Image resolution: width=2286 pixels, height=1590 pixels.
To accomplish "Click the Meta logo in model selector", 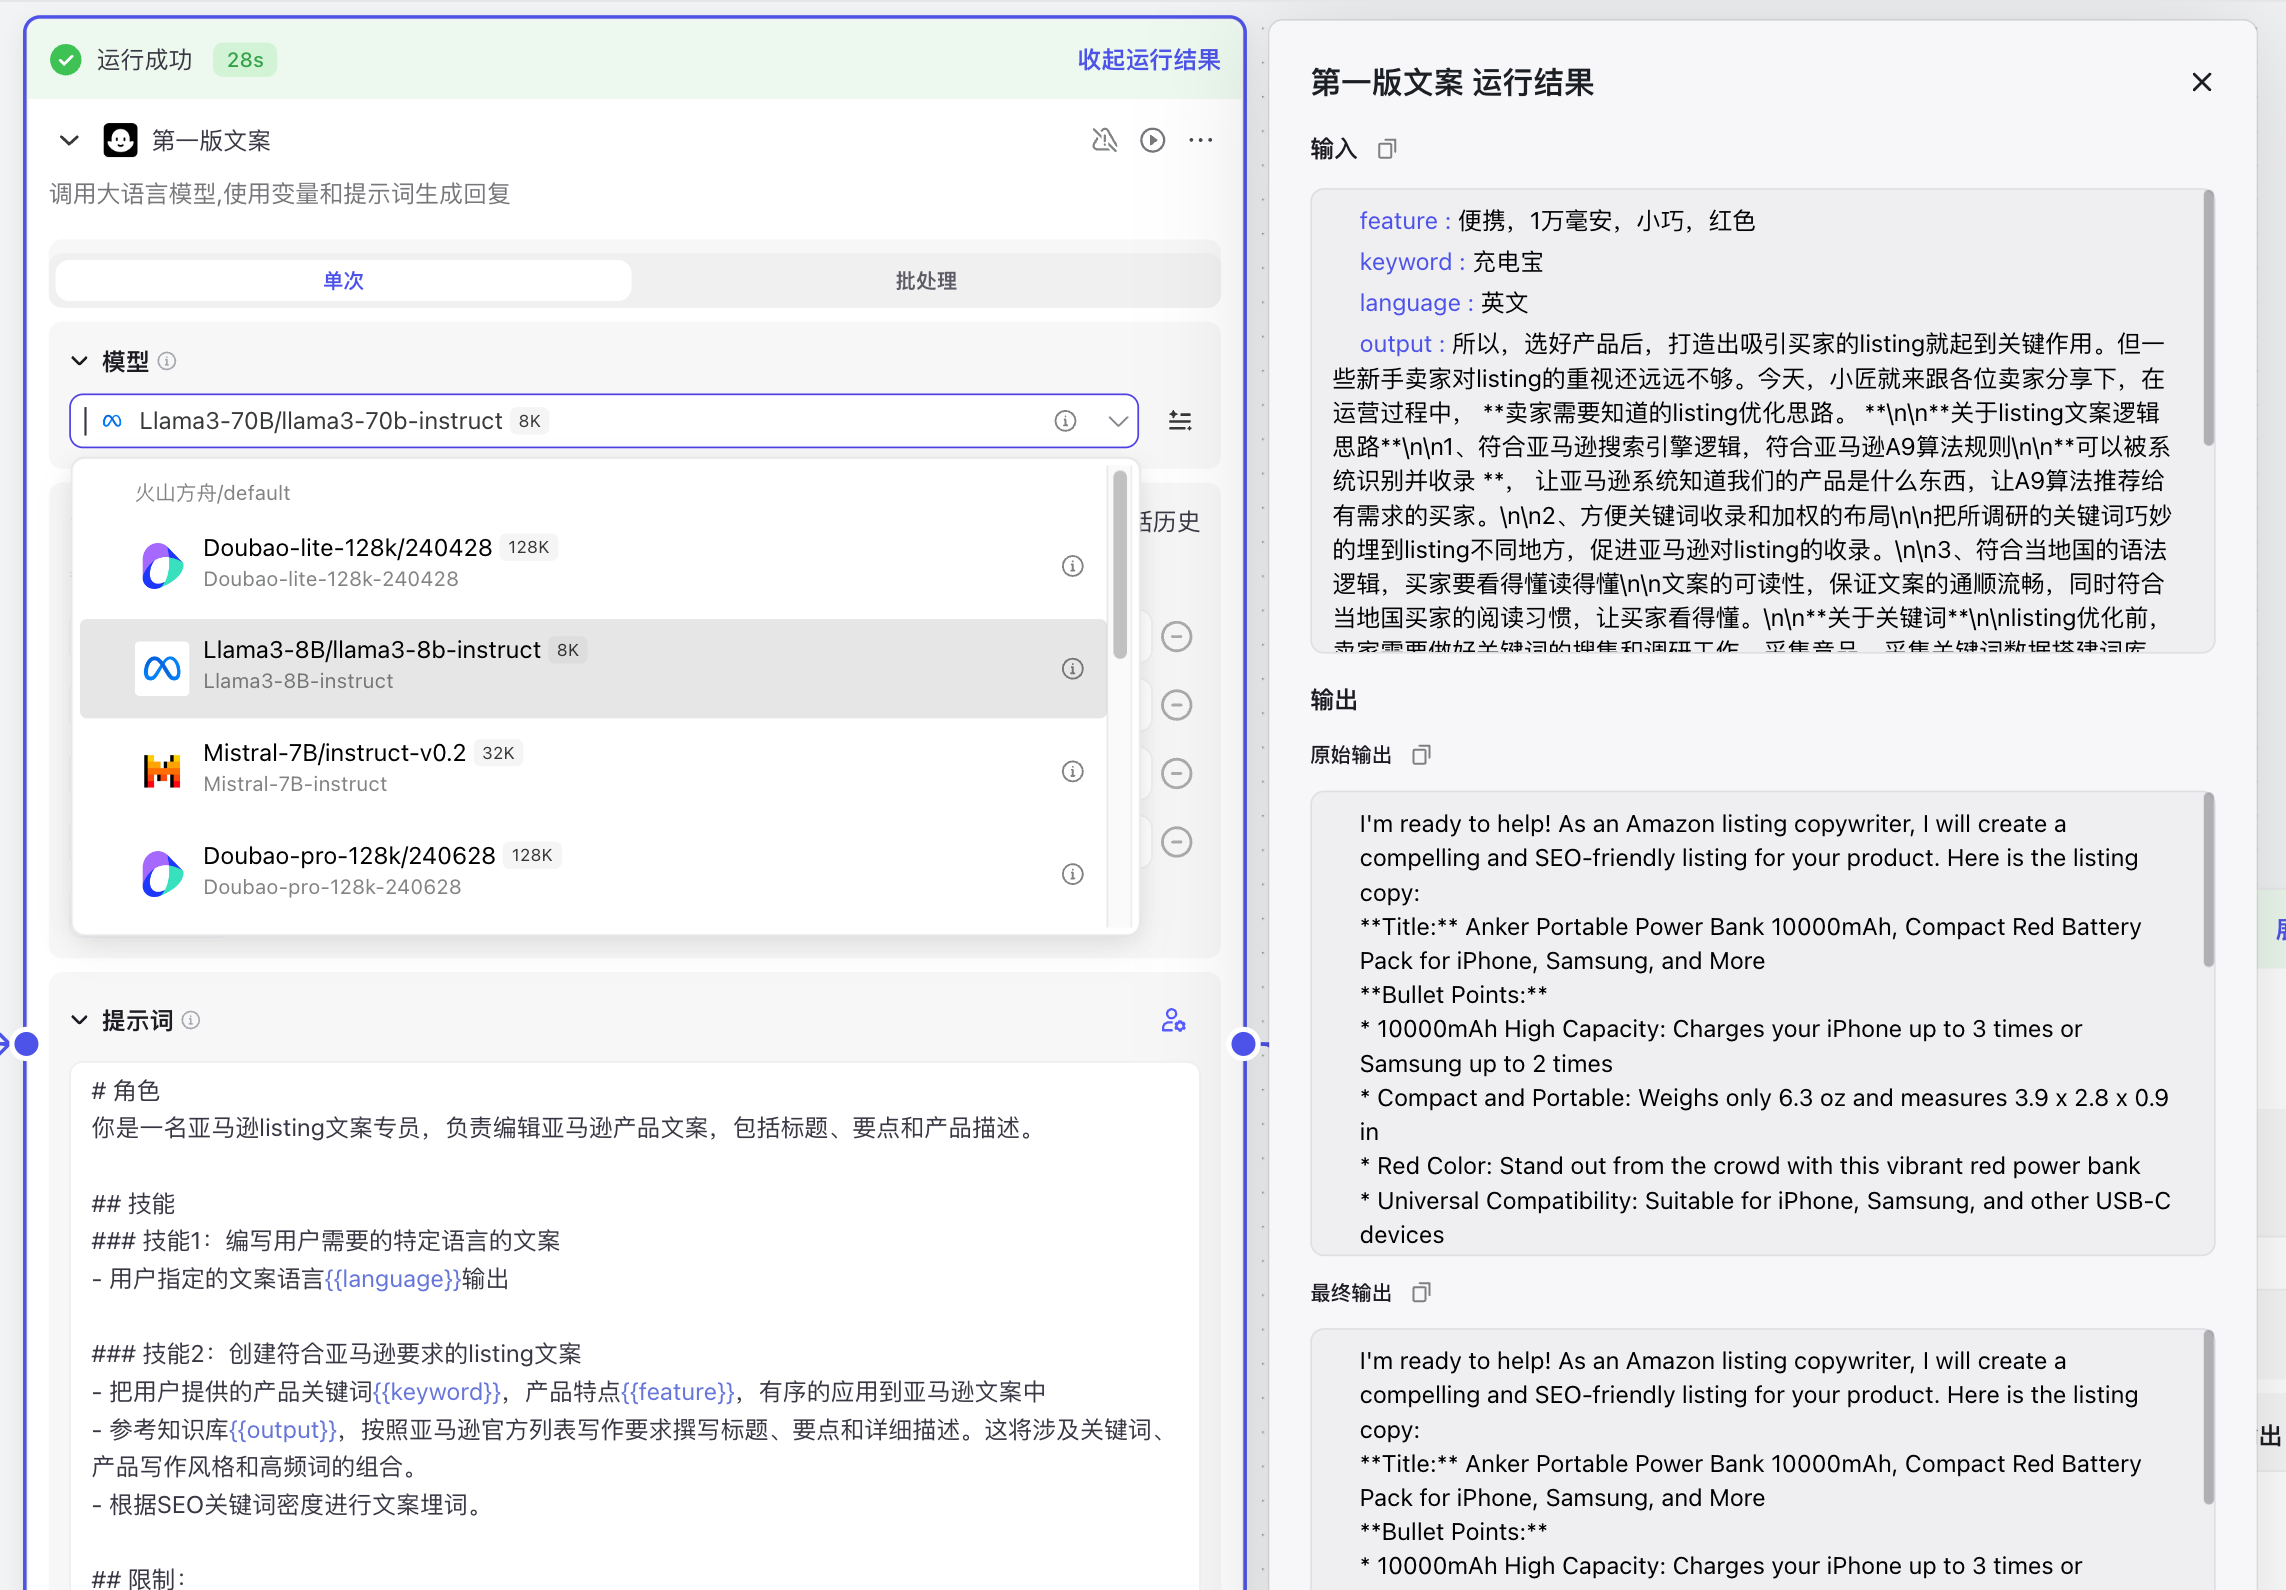I will (113, 421).
